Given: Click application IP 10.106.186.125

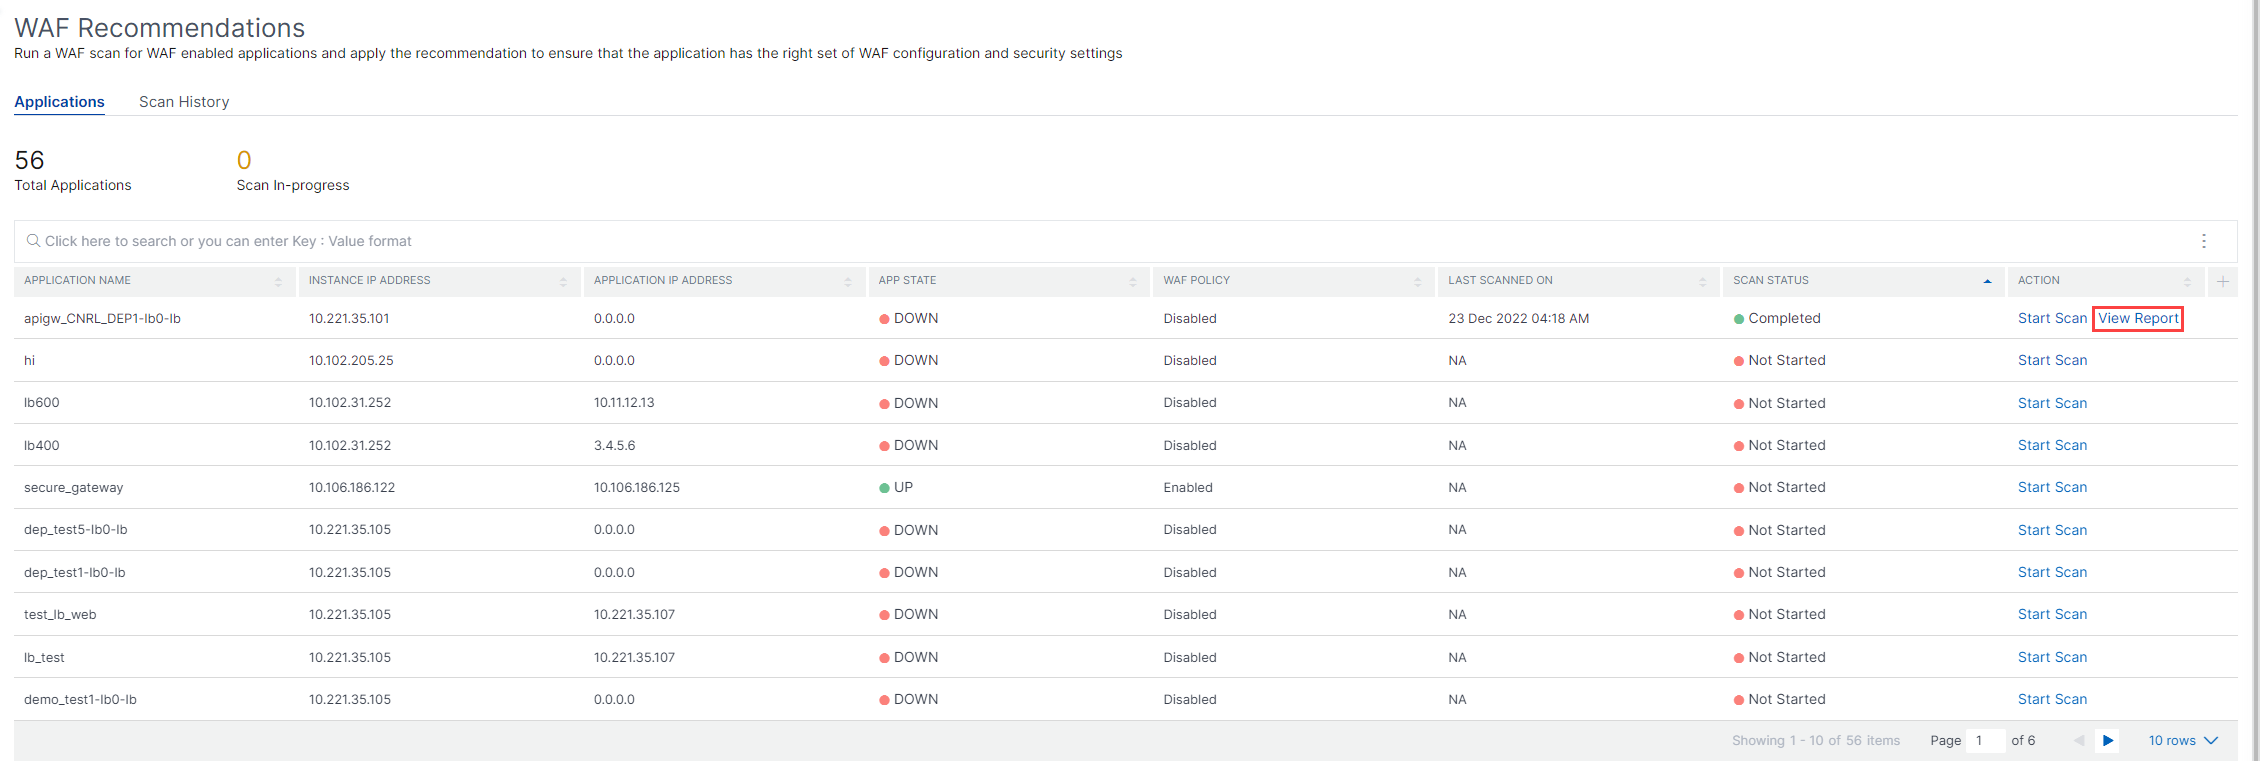Looking at the screenshot, I should tap(636, 488).
